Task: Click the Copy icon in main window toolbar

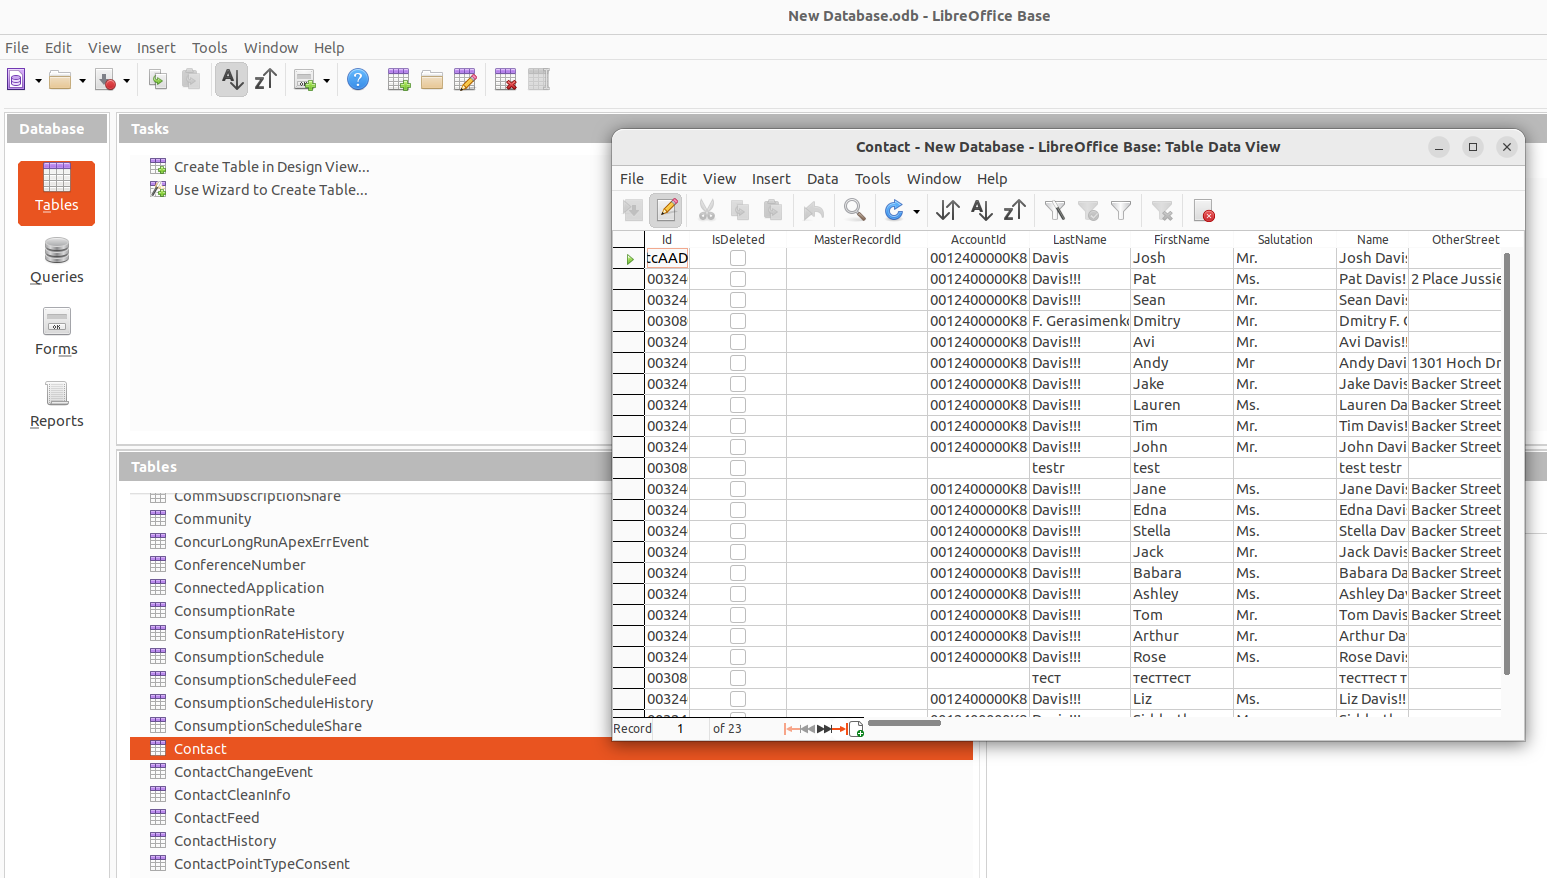Action: pos(158,80)
